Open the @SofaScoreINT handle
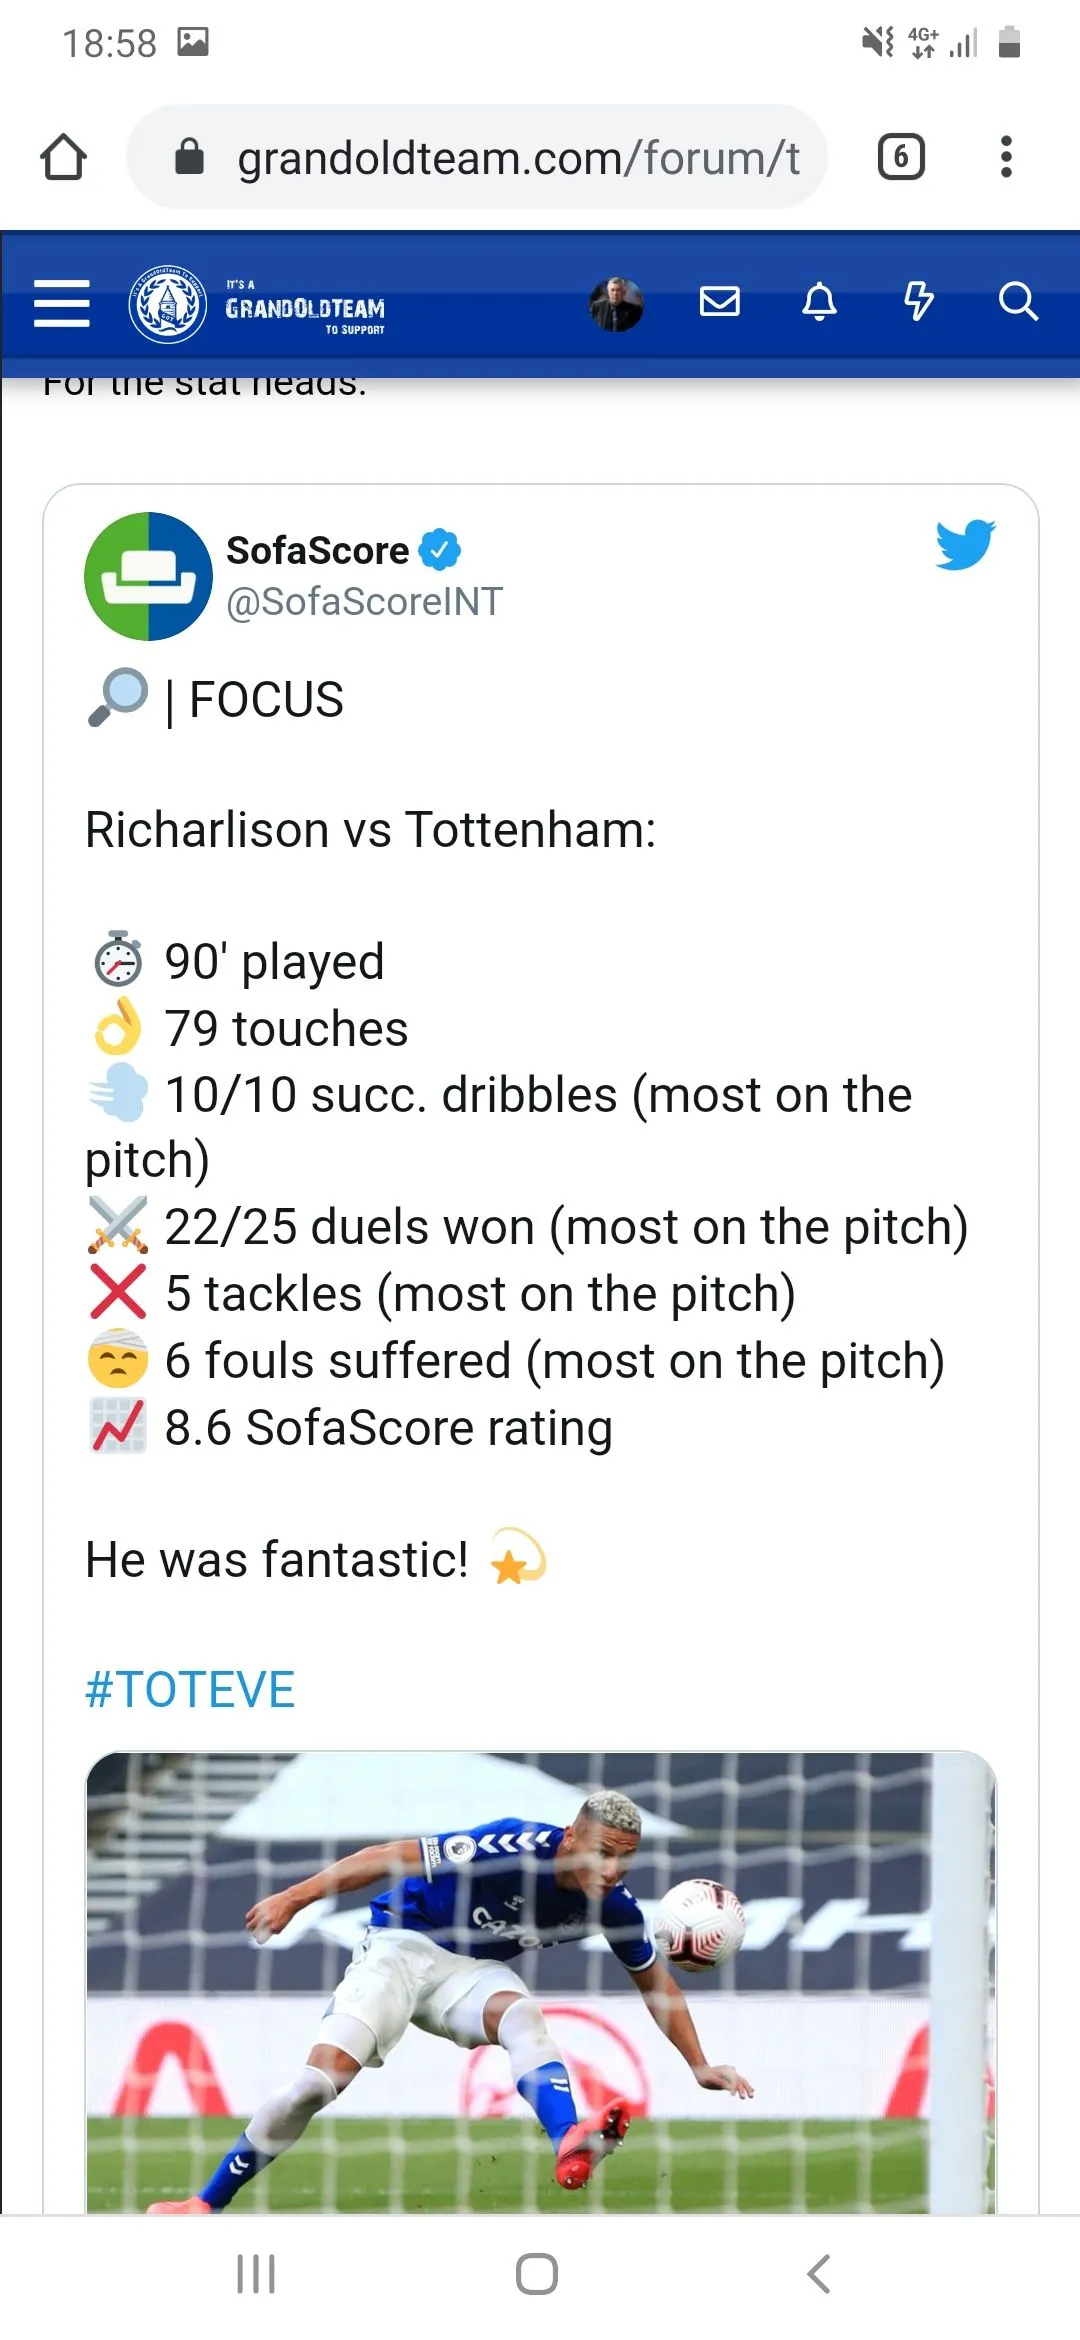 tap(364, 601)
